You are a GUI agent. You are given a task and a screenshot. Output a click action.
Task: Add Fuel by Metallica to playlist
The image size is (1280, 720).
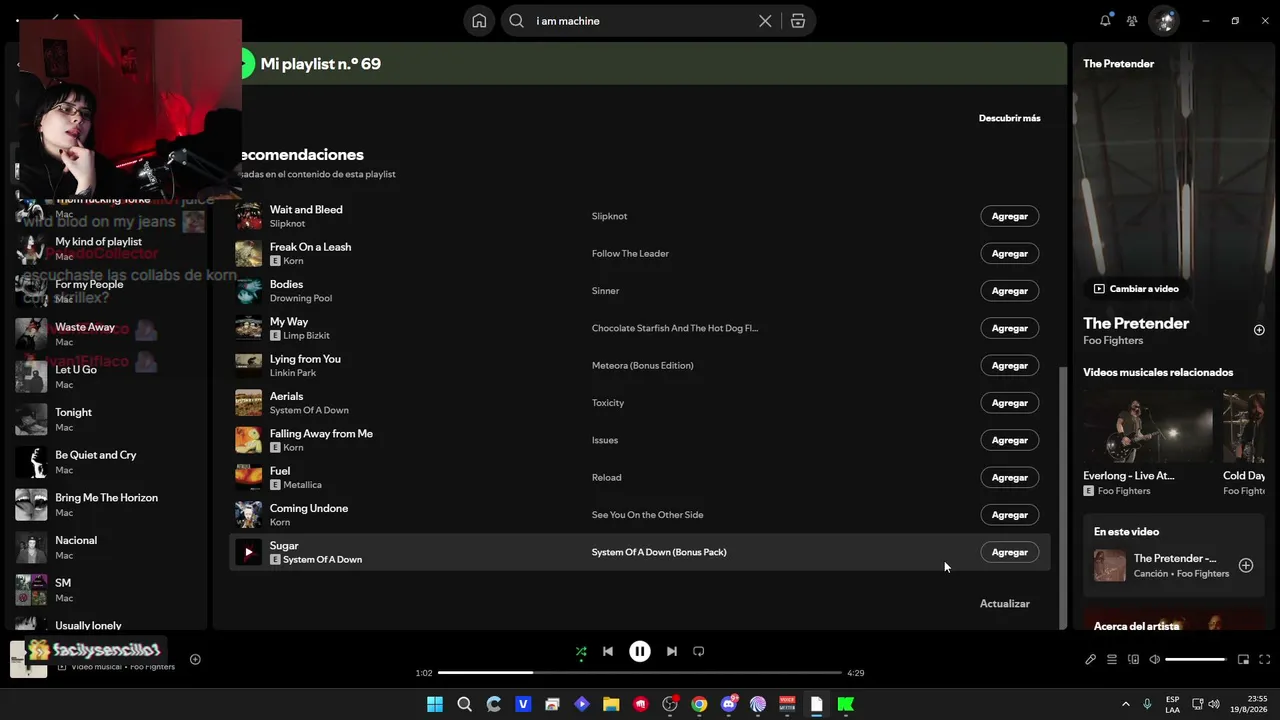click(1010, 477)
